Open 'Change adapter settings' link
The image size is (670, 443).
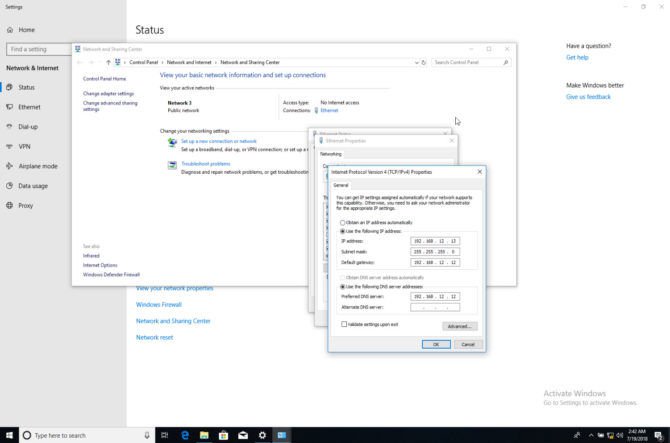108,94
